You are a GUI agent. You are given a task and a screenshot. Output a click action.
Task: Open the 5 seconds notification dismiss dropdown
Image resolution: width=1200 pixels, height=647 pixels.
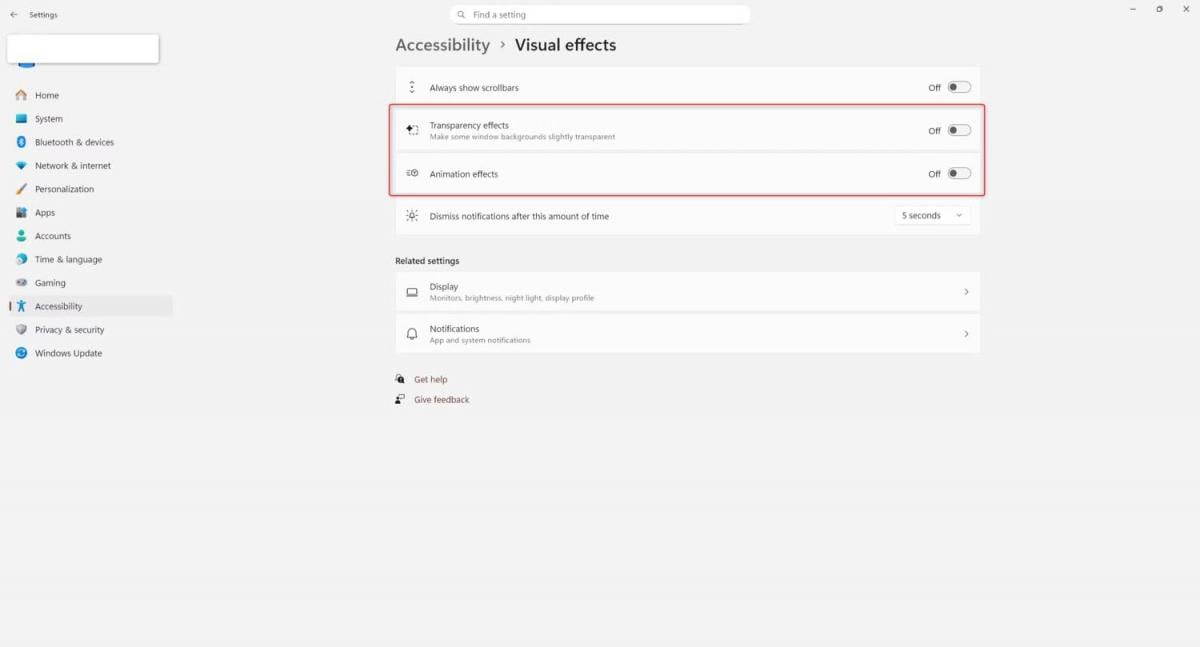coord(930,214)
